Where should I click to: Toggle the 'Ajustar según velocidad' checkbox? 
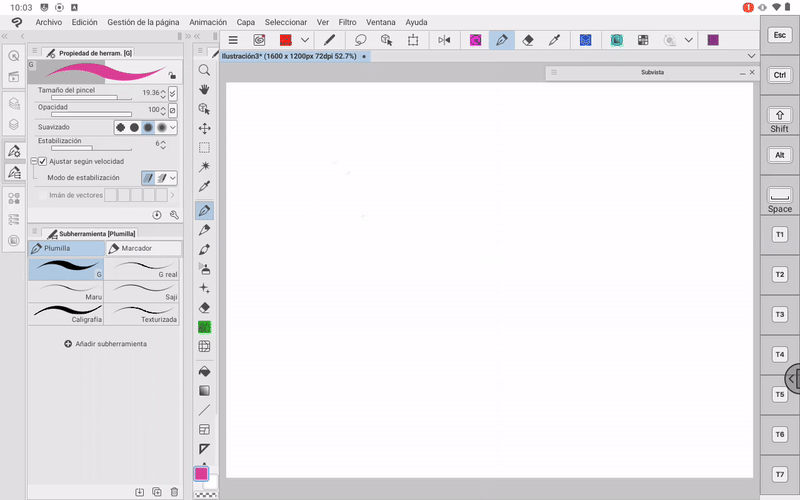(x=43, y=161)
